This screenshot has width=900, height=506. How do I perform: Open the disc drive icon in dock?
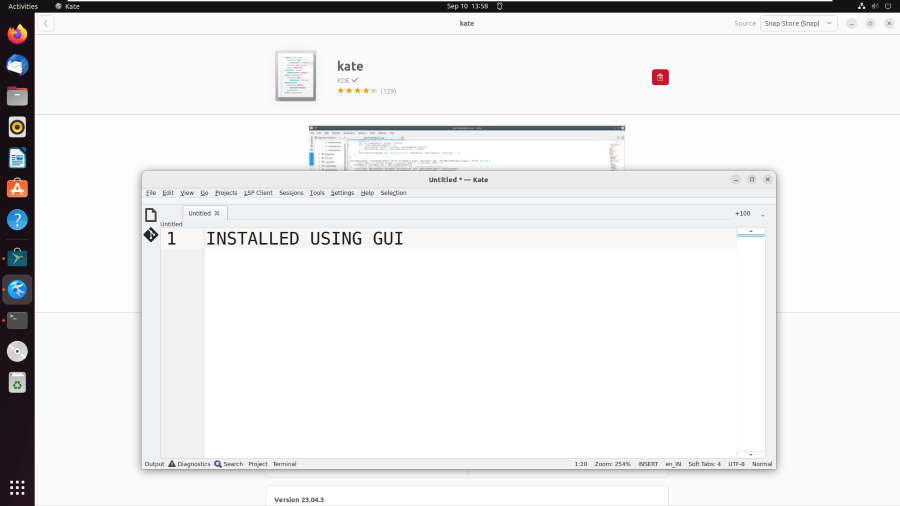click(17, 351)
